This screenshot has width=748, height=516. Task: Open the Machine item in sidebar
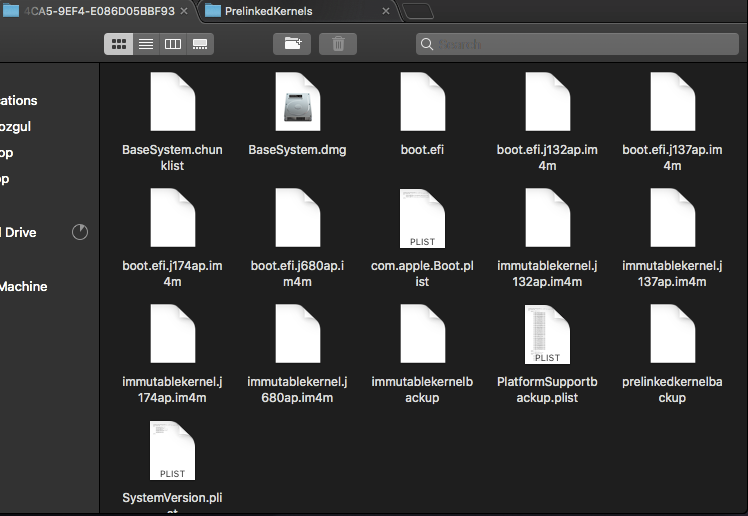point(24,287)
